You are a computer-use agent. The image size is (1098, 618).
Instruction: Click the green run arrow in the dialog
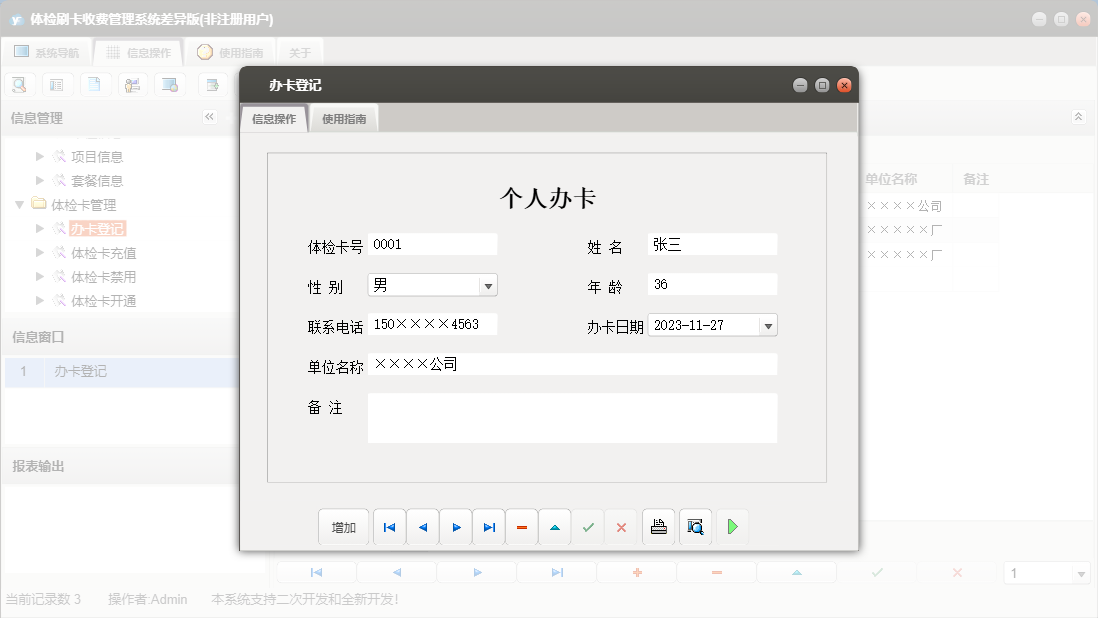732,527
